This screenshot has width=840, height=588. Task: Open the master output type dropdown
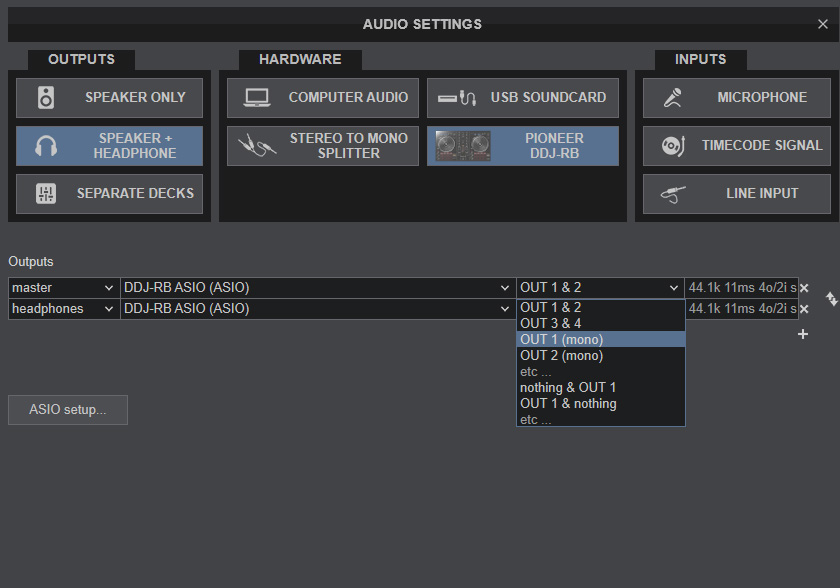[x=64, y=288]
